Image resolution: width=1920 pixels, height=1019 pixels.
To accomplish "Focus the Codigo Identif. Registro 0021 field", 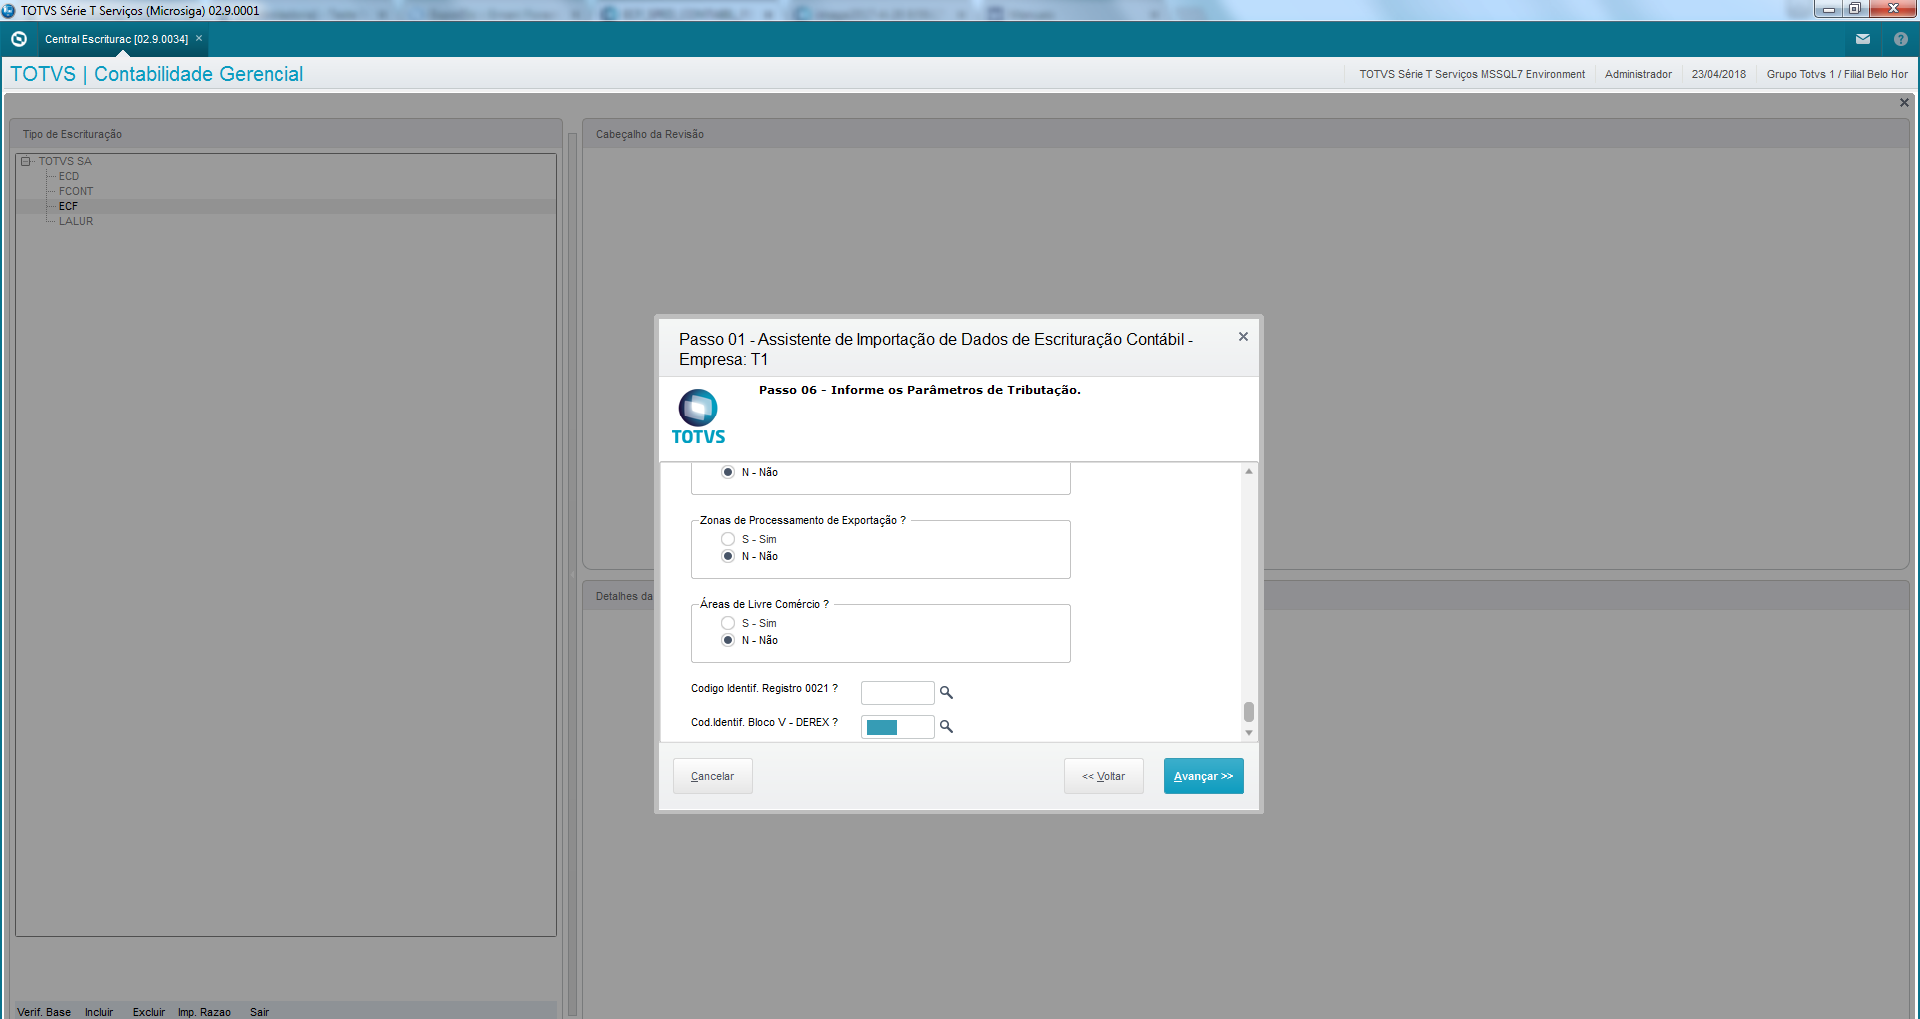I will coord(897,692).
